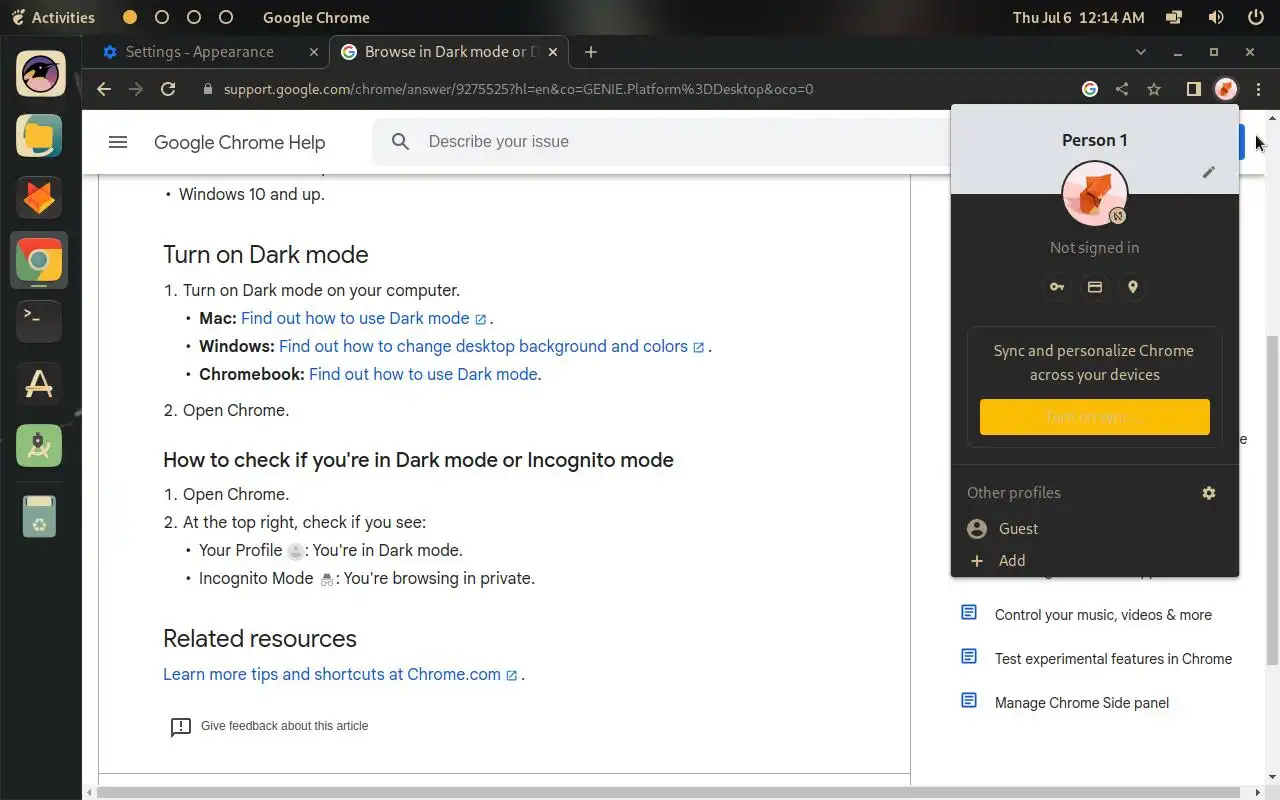Bookmark this tab with the star icon
This screenshot has width=1280, height=800.
[x=1154, y=89]
